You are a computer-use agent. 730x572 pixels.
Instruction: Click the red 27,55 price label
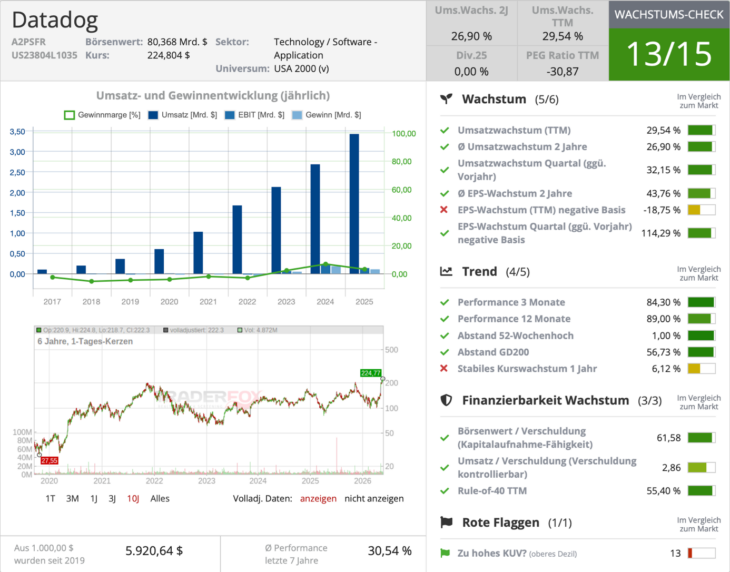click(x=49, y=460)
